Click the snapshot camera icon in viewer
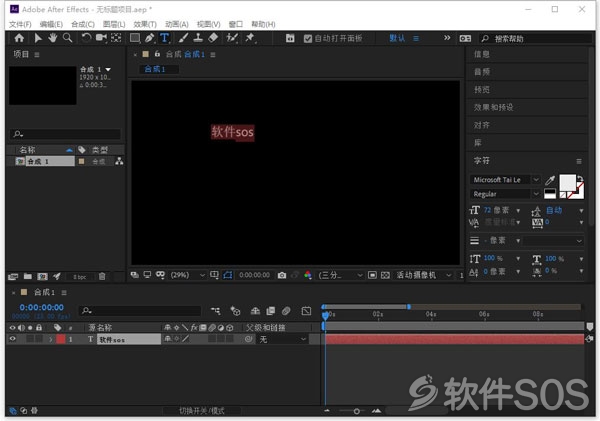600x421 pixels. [282, 275]
